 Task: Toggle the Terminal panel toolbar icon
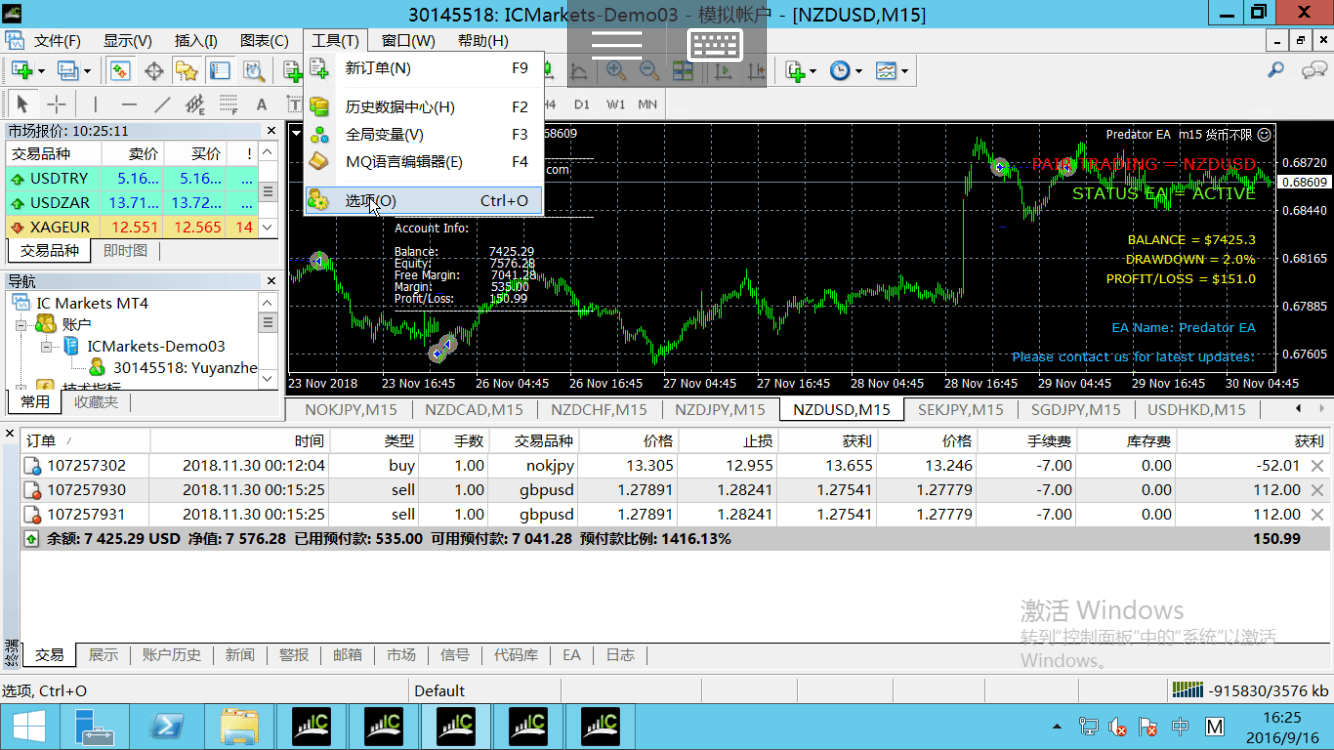(220, 71)
